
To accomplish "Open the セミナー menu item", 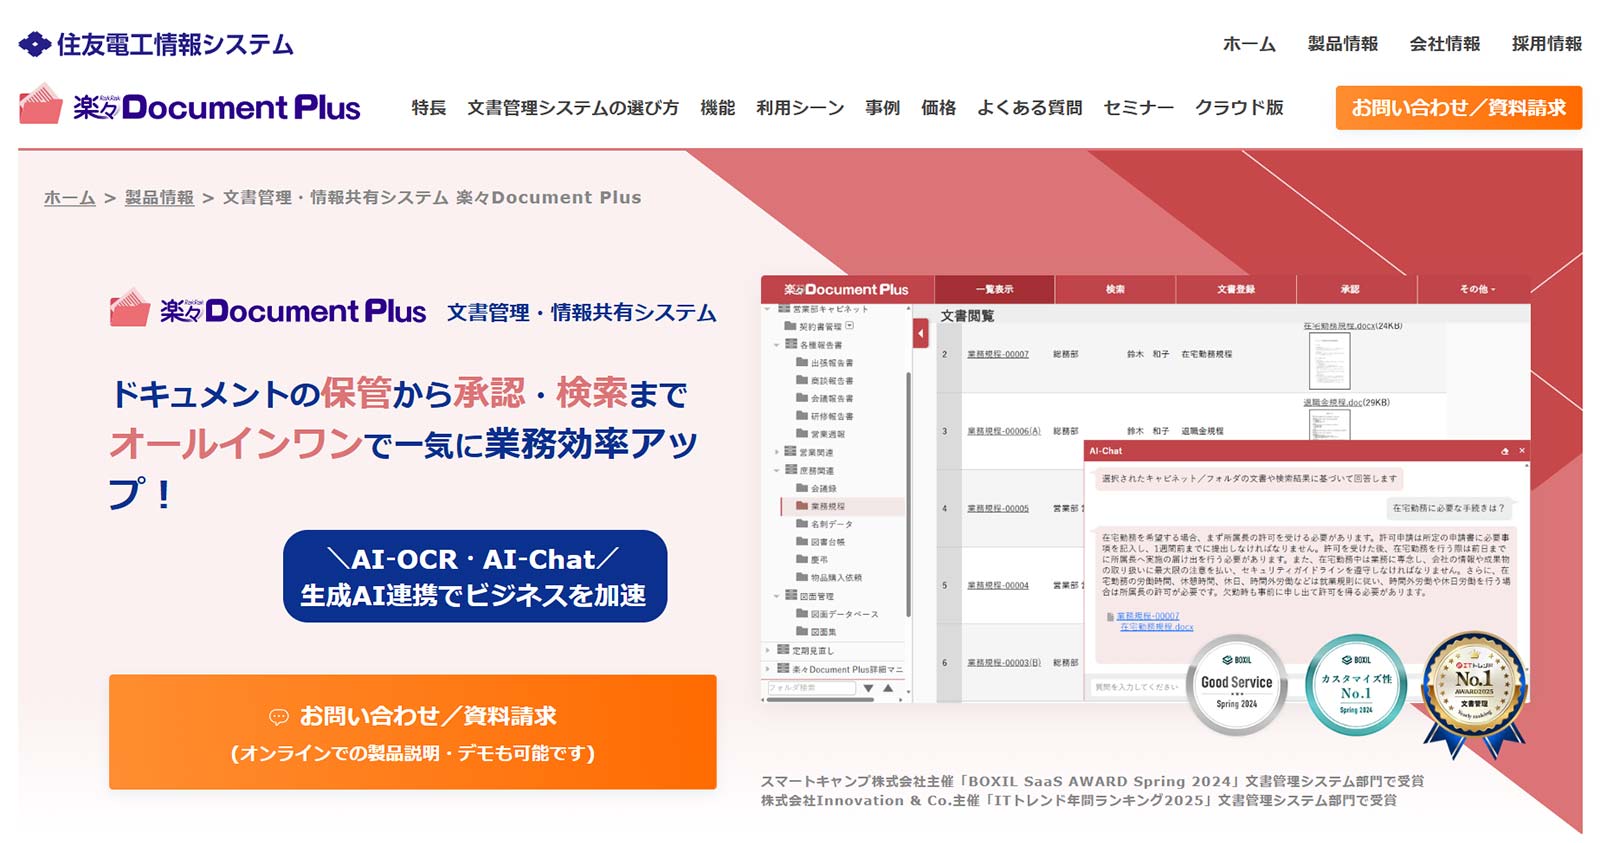I will tap(1139, 107).
